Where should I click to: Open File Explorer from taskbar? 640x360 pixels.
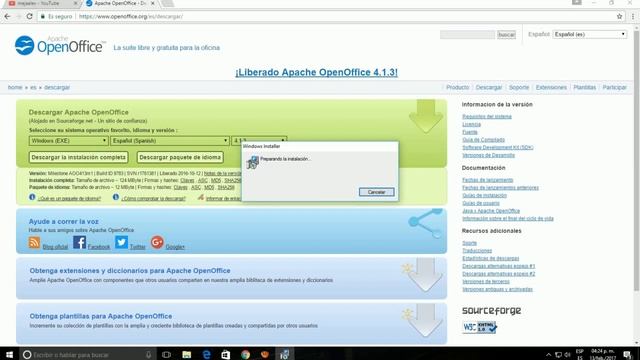click(x=187, y=355)
